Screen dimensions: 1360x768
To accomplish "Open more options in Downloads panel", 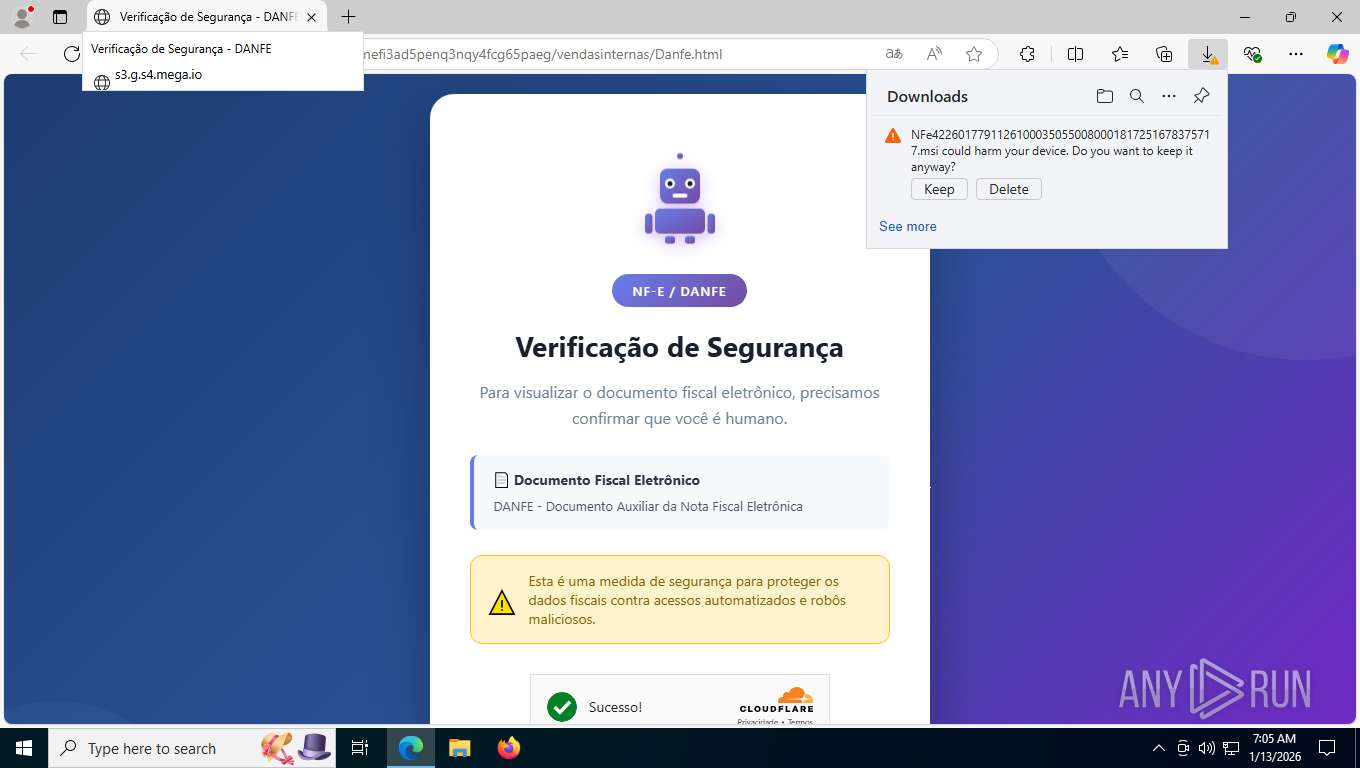I will pyautogui.click(x=1169, y=96).
